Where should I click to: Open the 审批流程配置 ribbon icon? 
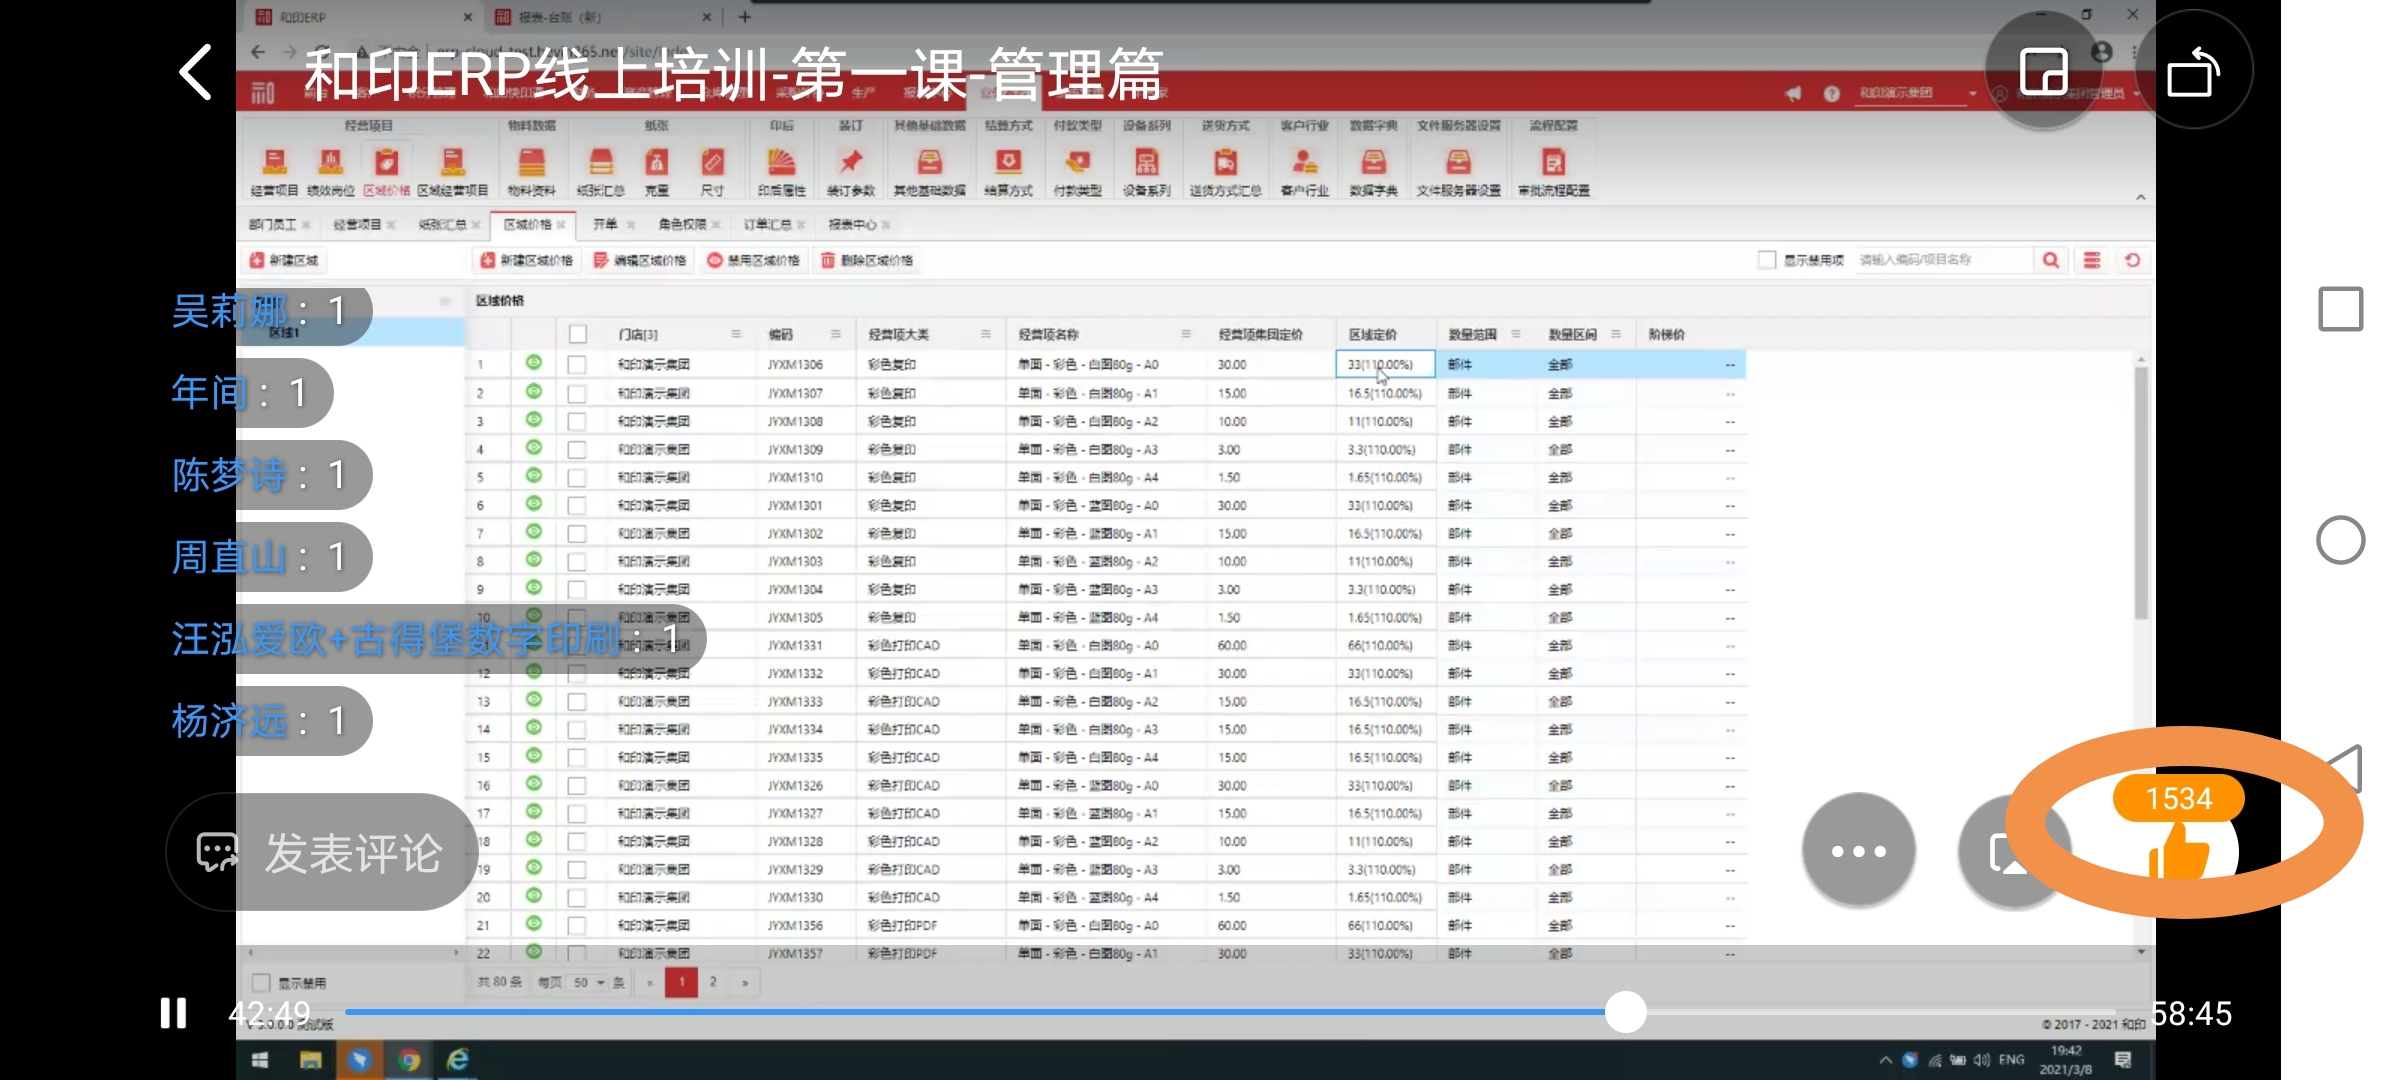[x=1554, y=171]
